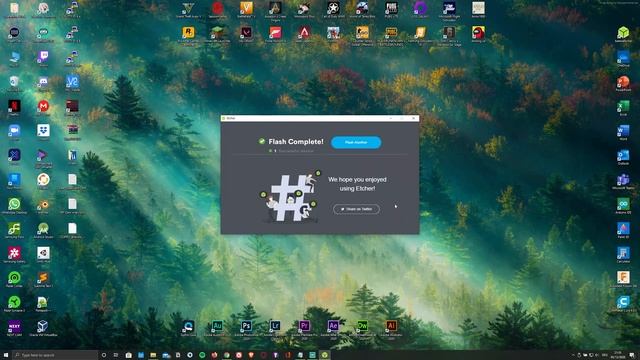Click the Share on Twitter button
640x360 pixels.
[x=356, y=209]
